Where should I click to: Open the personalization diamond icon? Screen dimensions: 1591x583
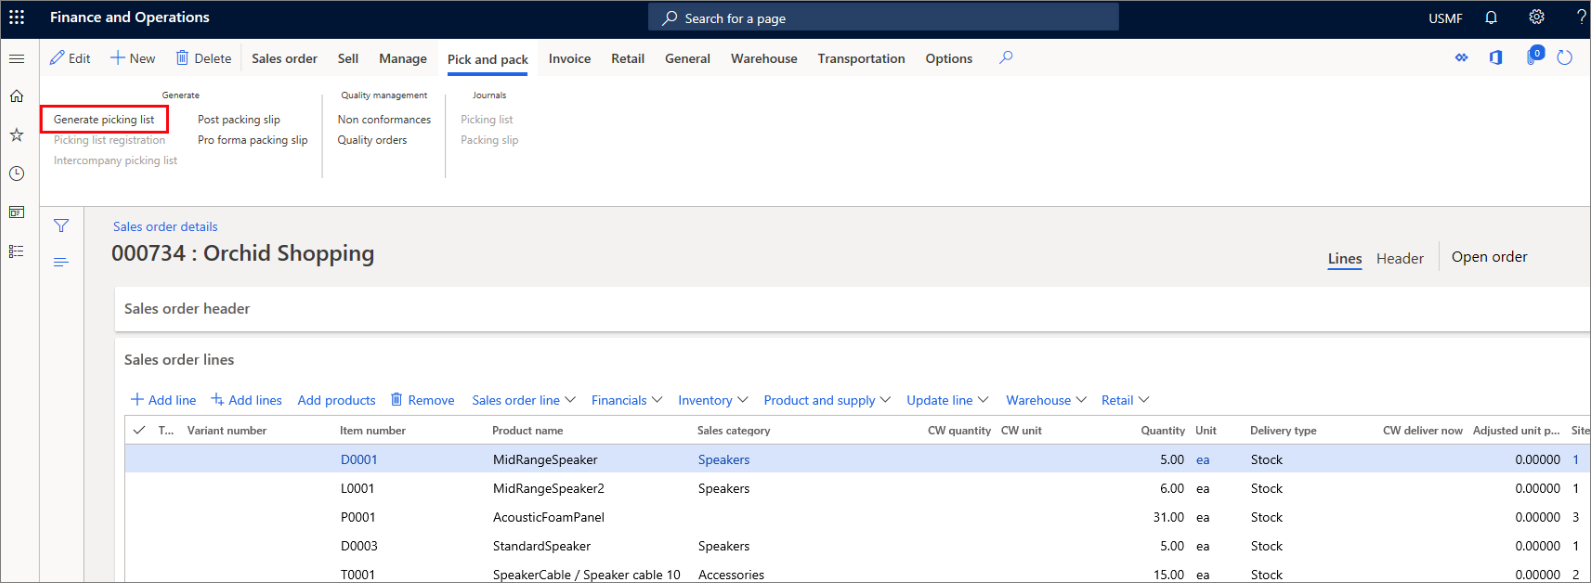pos(1461,58)
